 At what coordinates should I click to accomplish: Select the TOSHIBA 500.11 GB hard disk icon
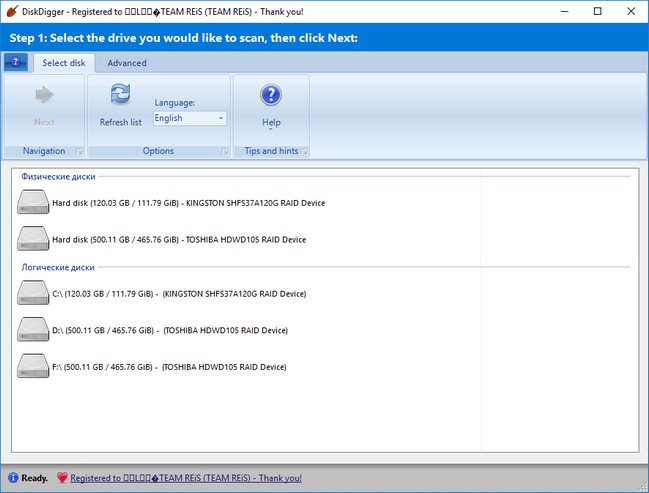click(33, 240)
